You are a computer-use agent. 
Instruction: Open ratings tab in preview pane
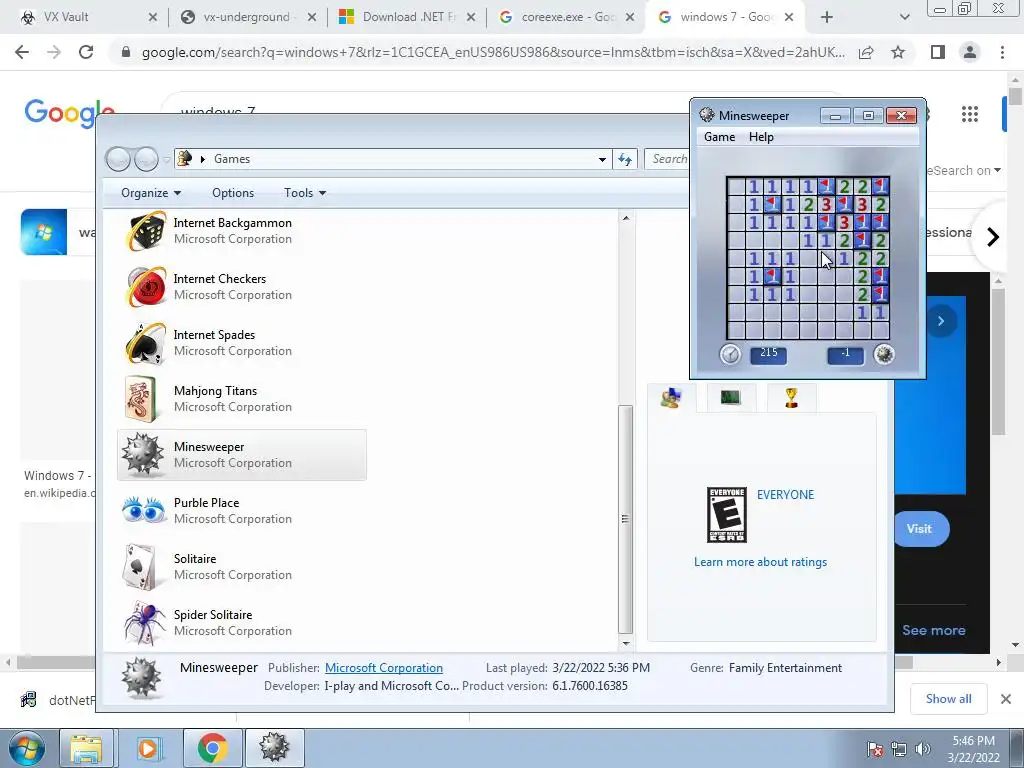pos(671,398)
